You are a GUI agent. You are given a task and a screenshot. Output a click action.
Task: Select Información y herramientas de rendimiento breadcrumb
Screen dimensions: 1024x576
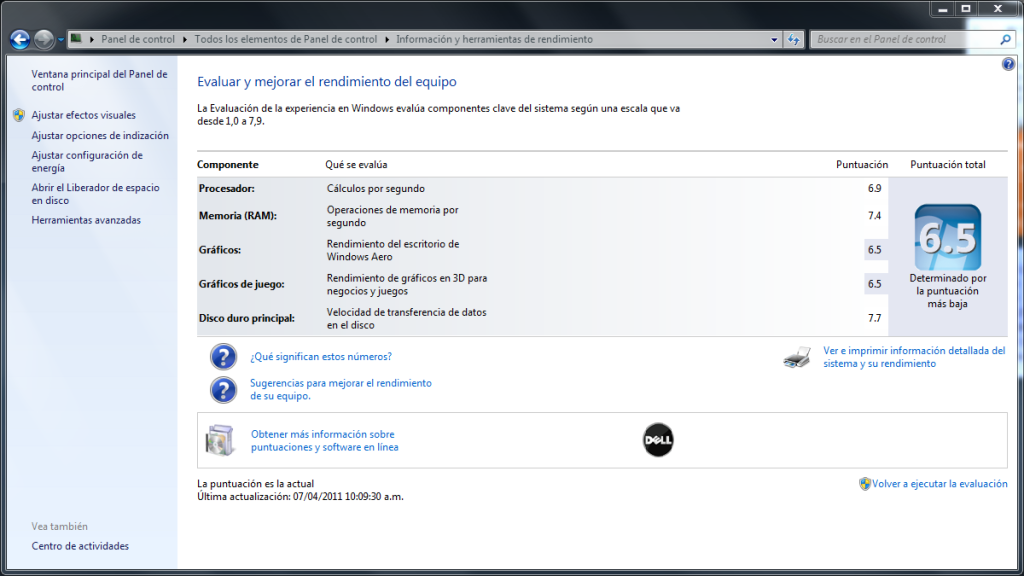[494, 39]
